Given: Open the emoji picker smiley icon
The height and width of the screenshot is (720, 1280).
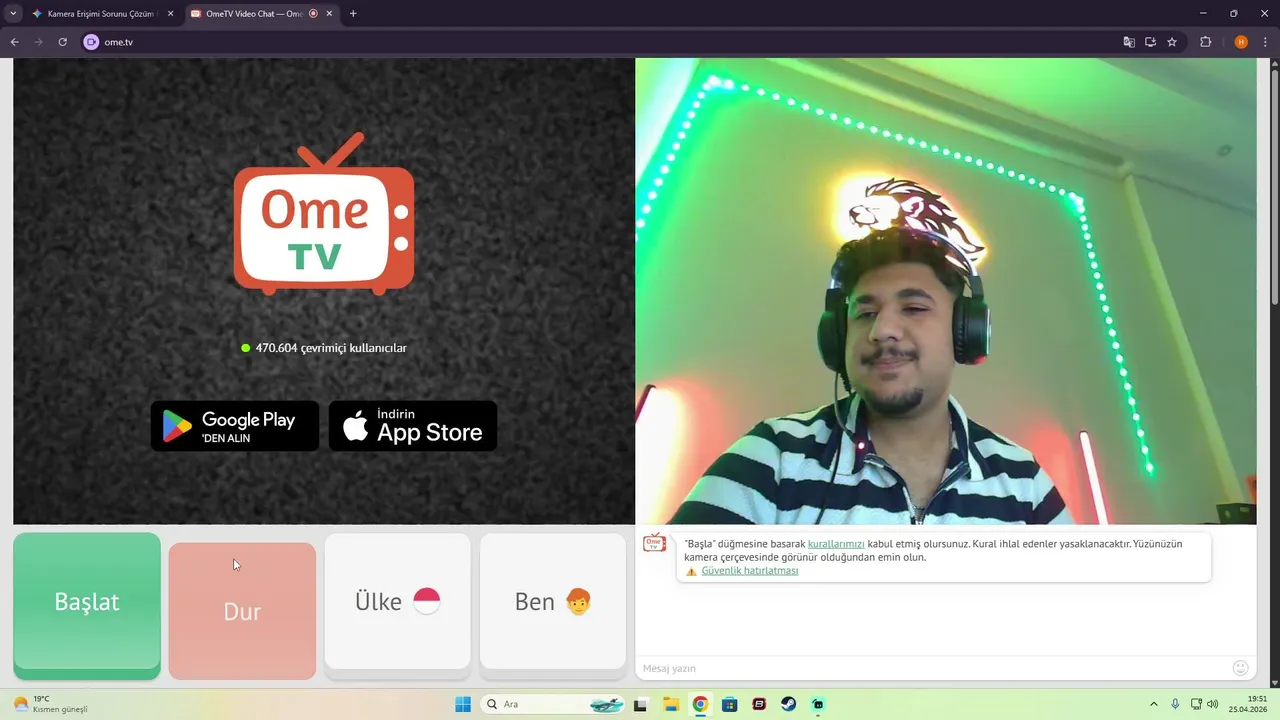Looking at the screenshot, I should click(1241, 668).
